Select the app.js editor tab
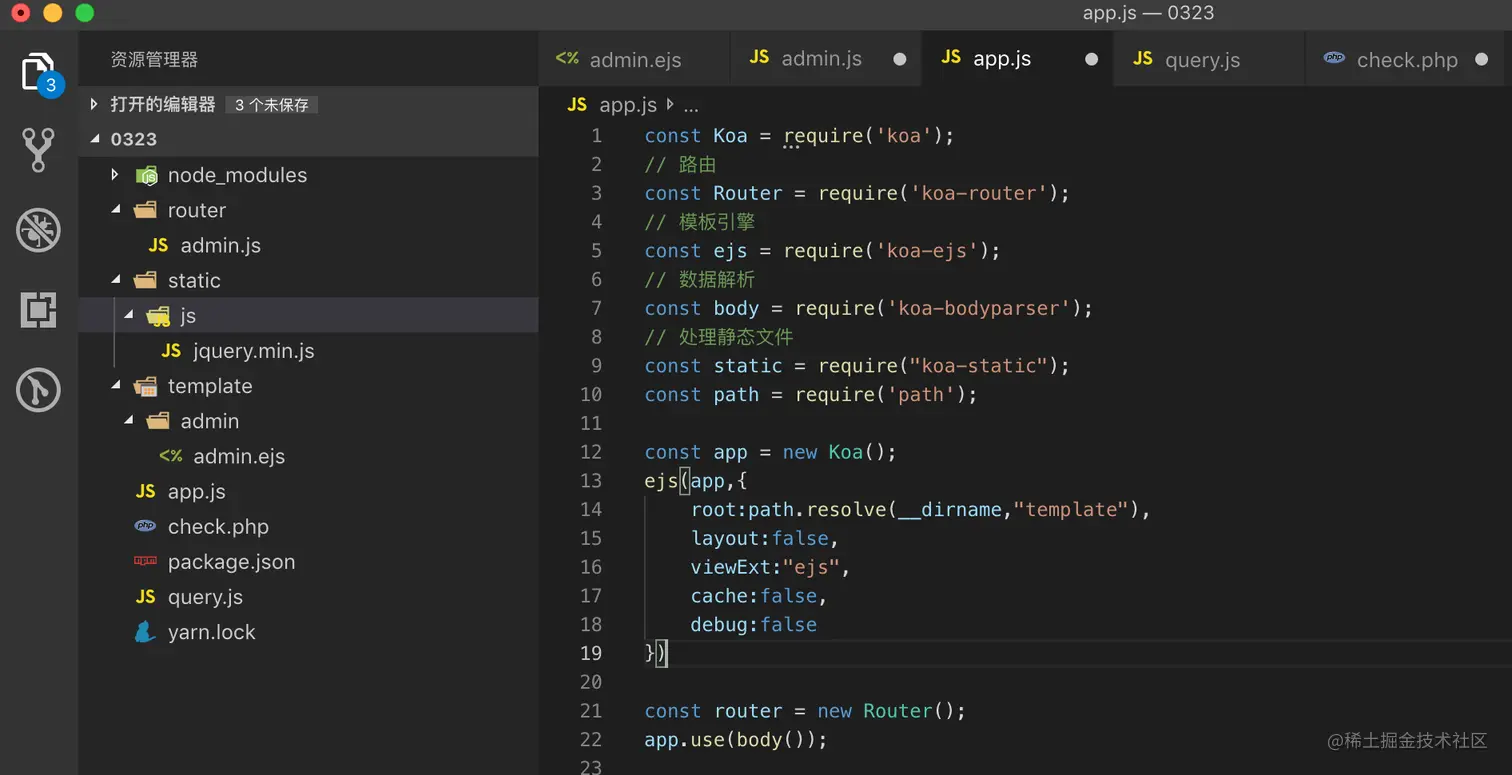The width and height of the screenshot is (1512, 775). coord(1018,59)
